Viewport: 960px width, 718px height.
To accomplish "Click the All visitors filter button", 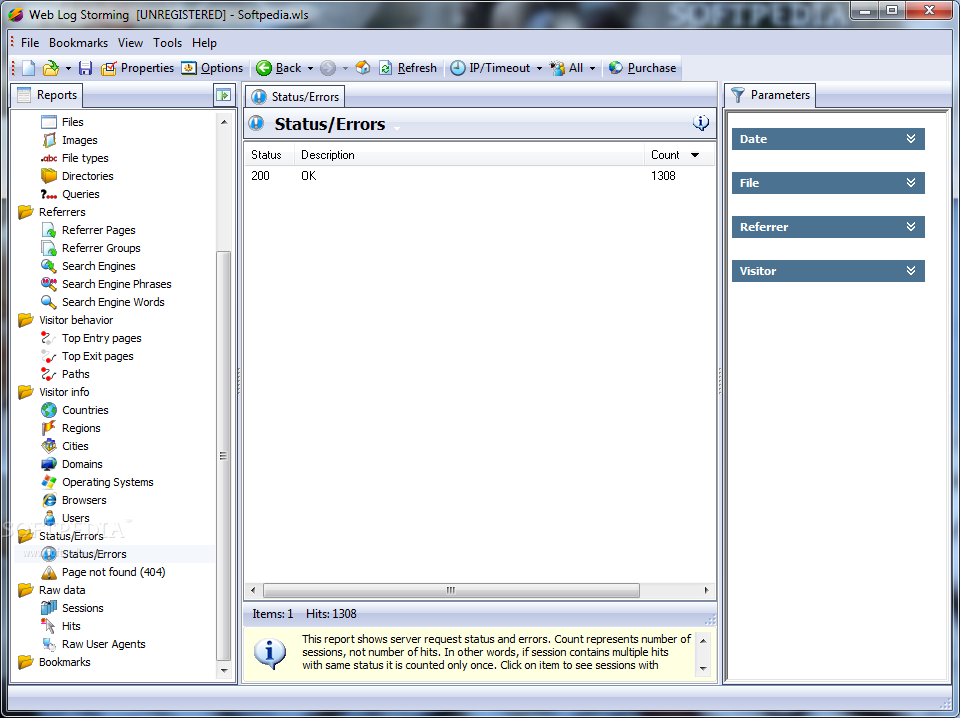I will pyautogui.click(x=567, y=68).
